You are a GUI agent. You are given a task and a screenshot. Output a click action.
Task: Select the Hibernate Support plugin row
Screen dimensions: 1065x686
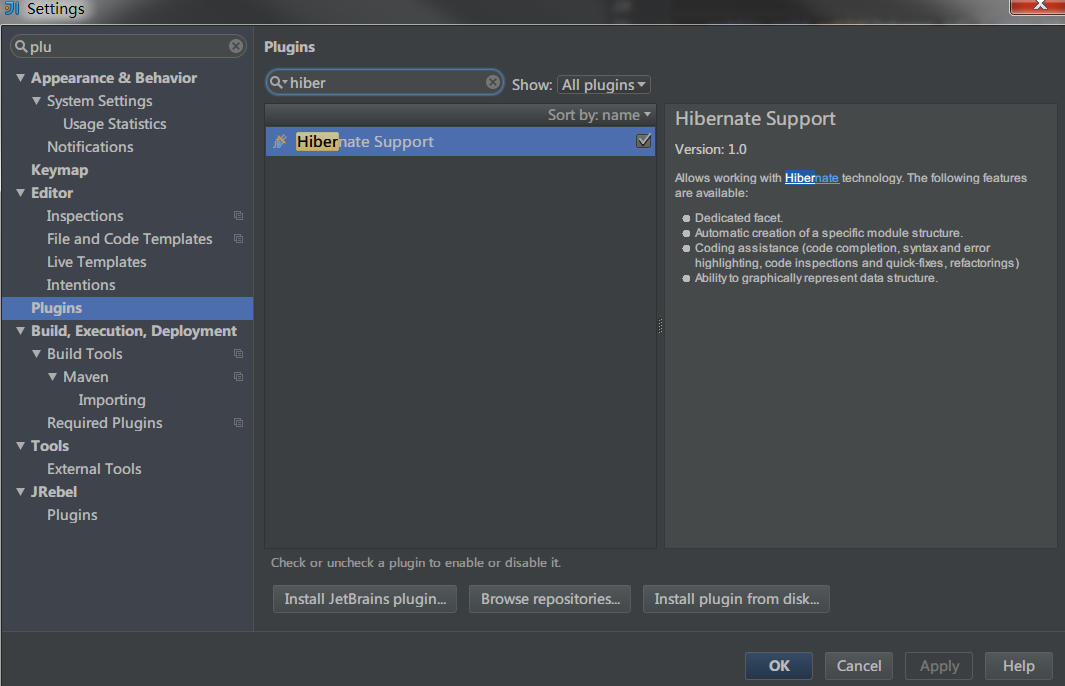[460, 141]
